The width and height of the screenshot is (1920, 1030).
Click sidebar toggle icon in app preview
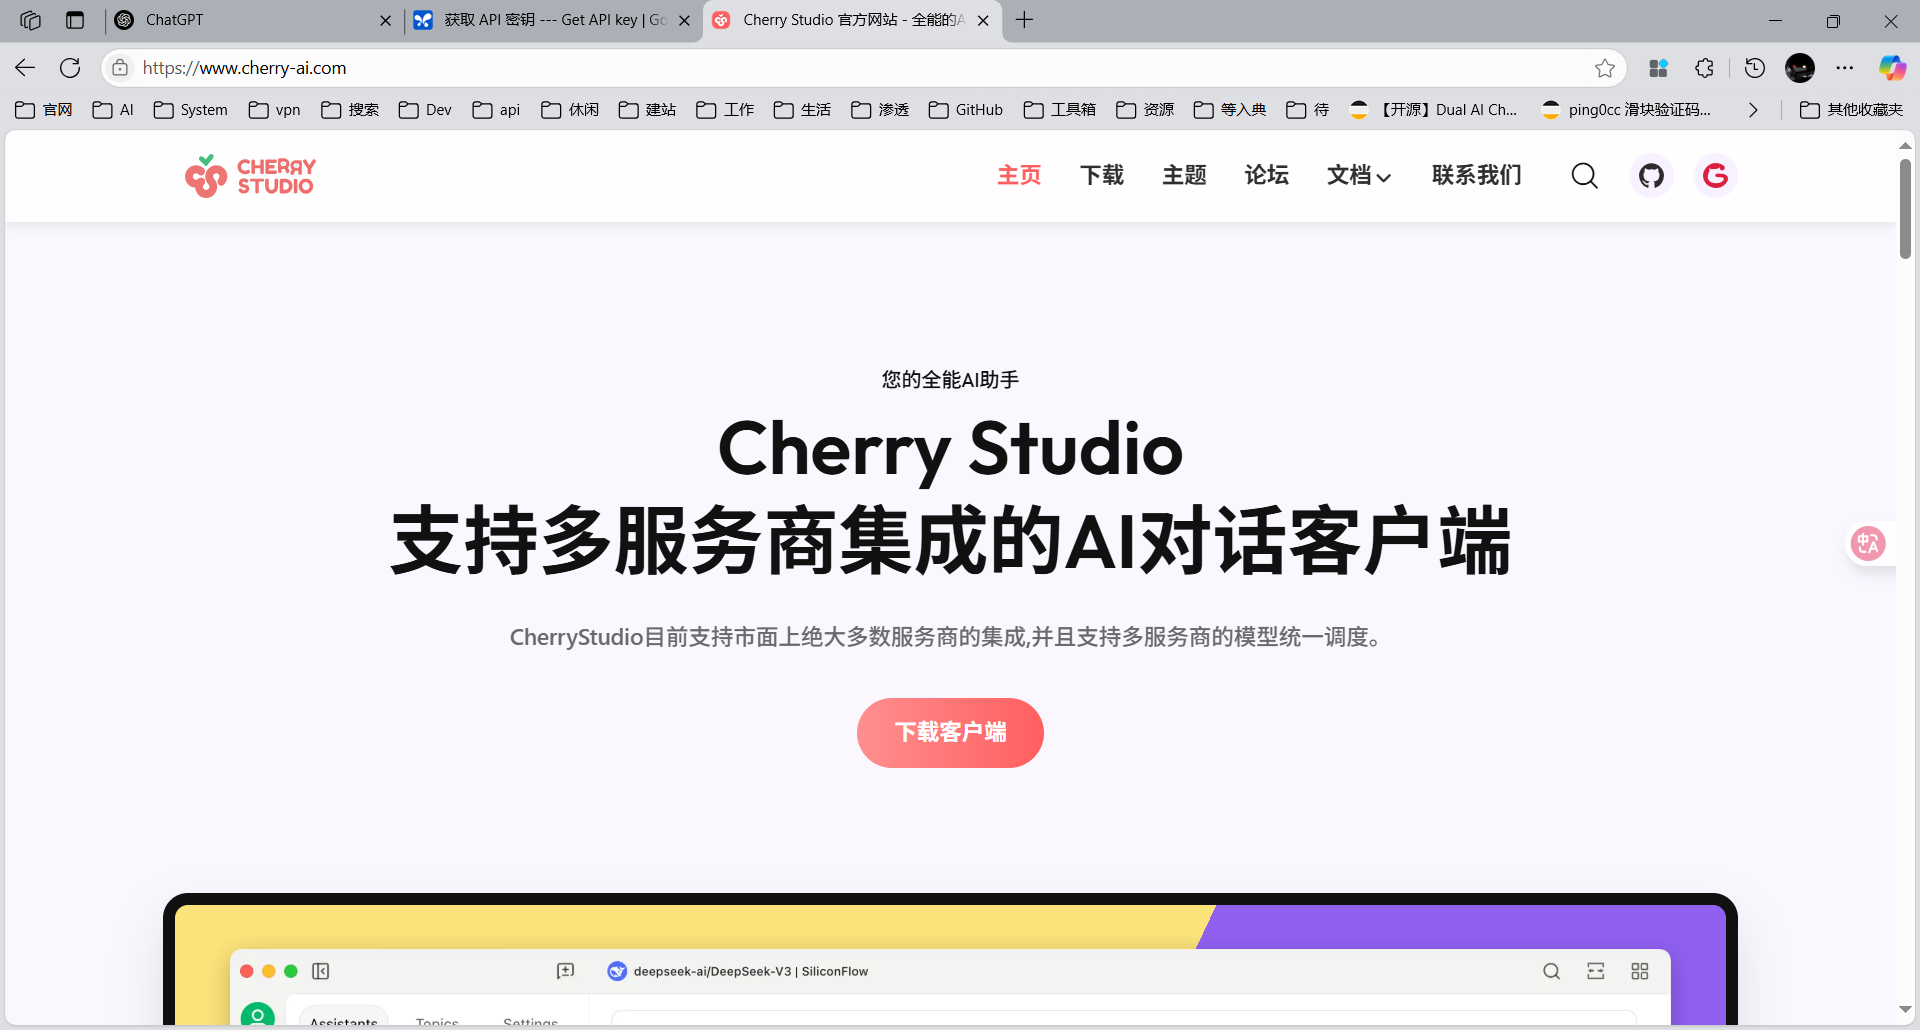(x=321, y=971)
